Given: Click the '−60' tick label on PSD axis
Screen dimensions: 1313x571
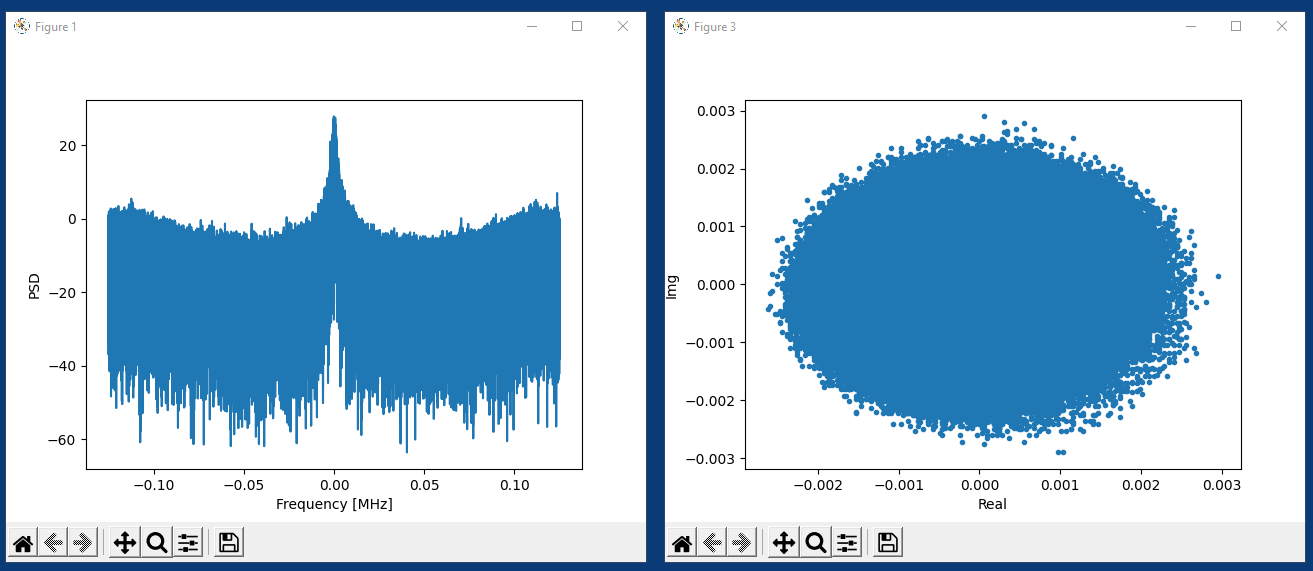Looking at the screenshot, I should pyautogui.click(x=64, y=440).
